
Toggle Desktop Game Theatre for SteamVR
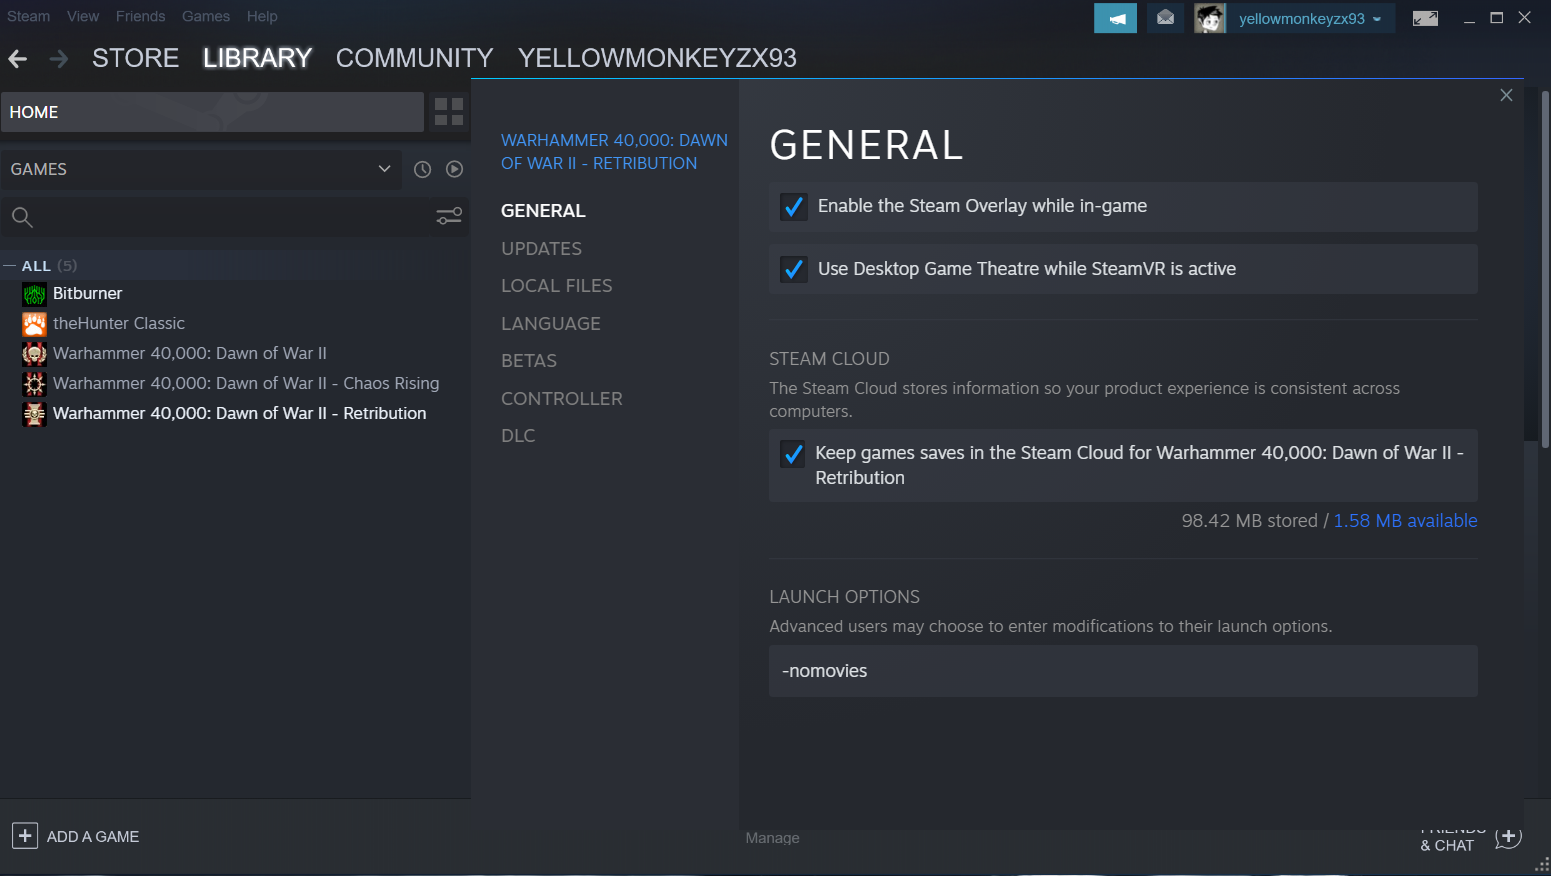[x=794, y=269]
